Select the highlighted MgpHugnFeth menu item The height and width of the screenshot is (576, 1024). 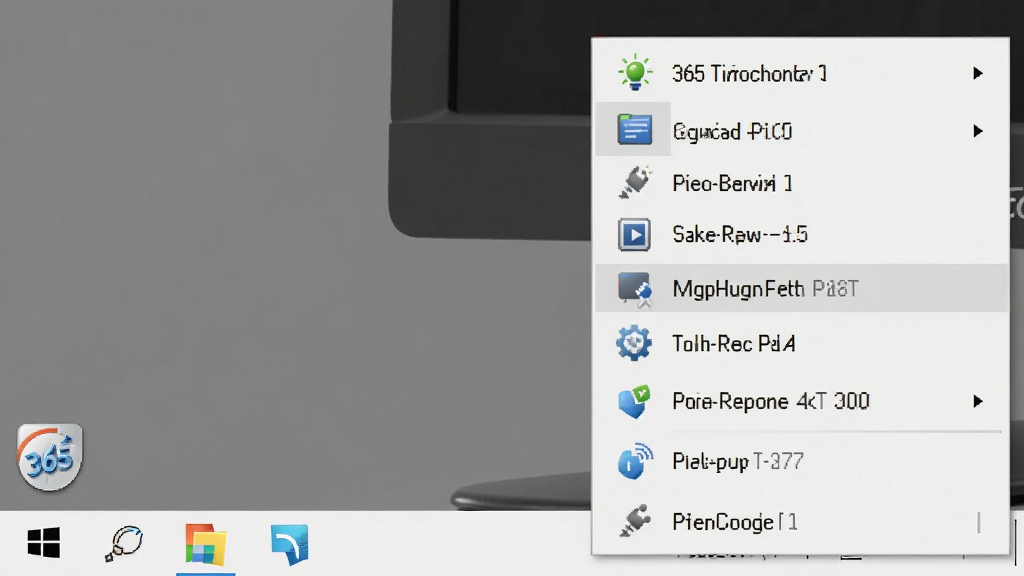tap(801, 288)
